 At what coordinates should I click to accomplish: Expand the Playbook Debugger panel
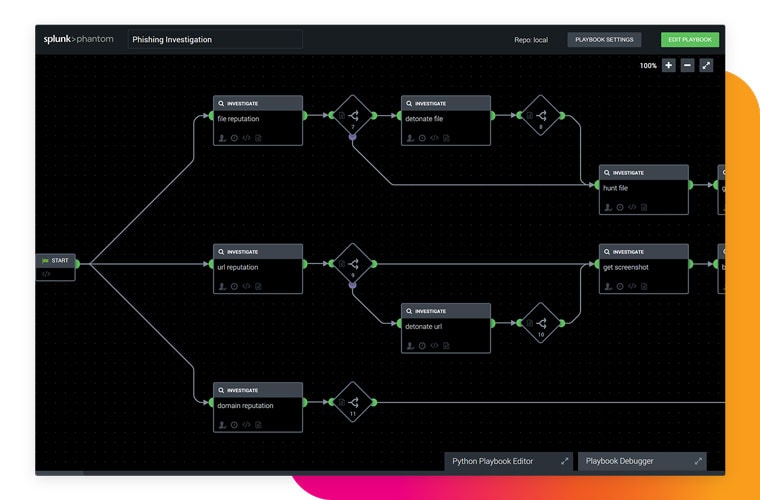pos(698,461)
